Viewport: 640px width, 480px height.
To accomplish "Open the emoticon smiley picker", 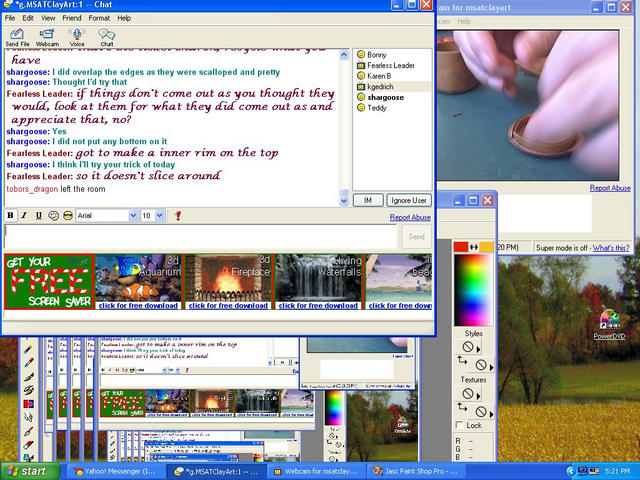I will (53, 216).
